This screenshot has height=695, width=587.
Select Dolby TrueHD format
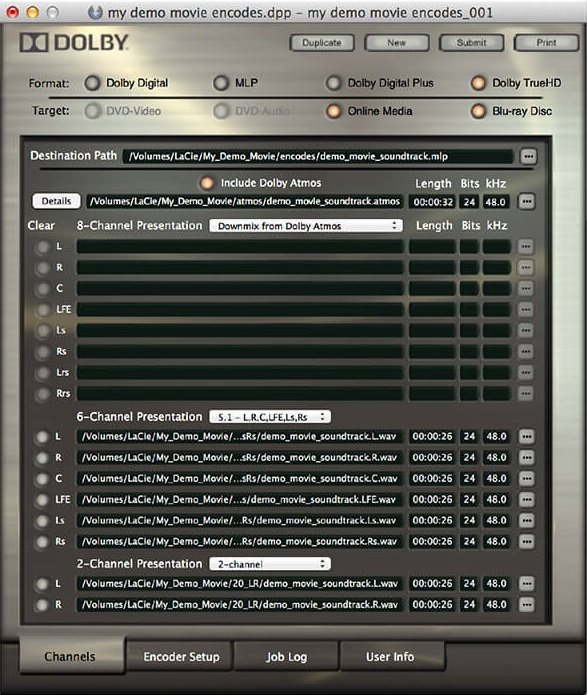478,83
